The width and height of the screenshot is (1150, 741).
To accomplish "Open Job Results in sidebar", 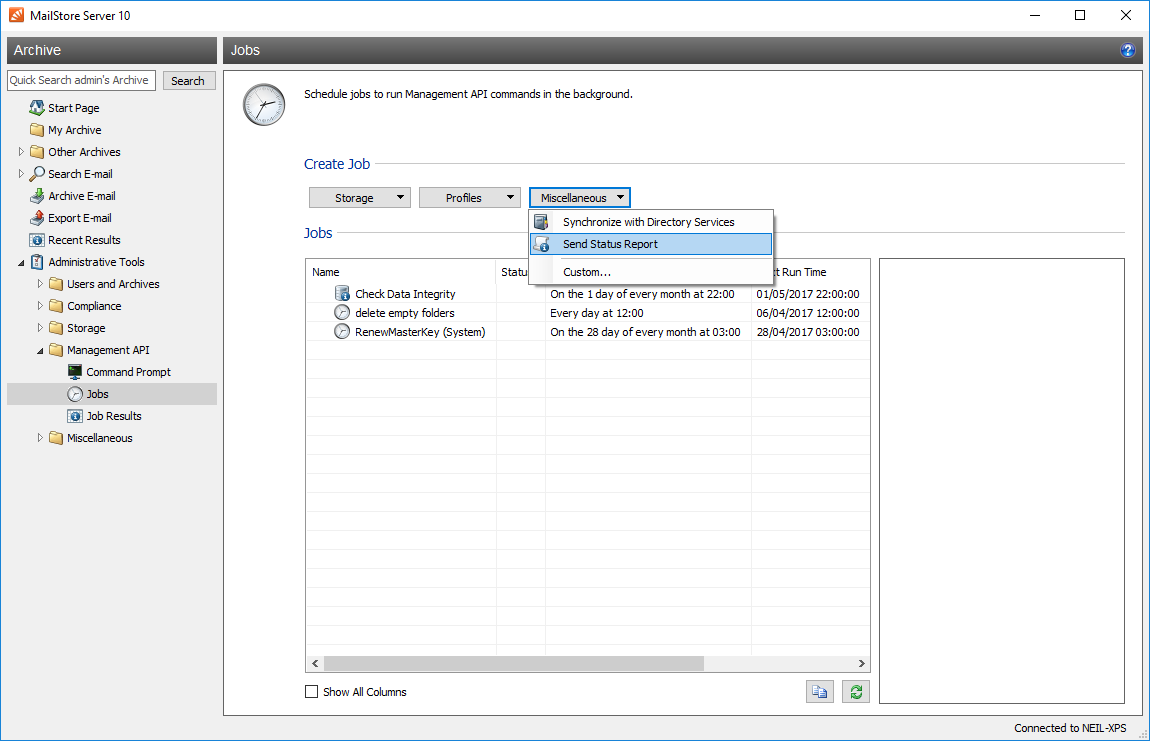I will 114,416.
